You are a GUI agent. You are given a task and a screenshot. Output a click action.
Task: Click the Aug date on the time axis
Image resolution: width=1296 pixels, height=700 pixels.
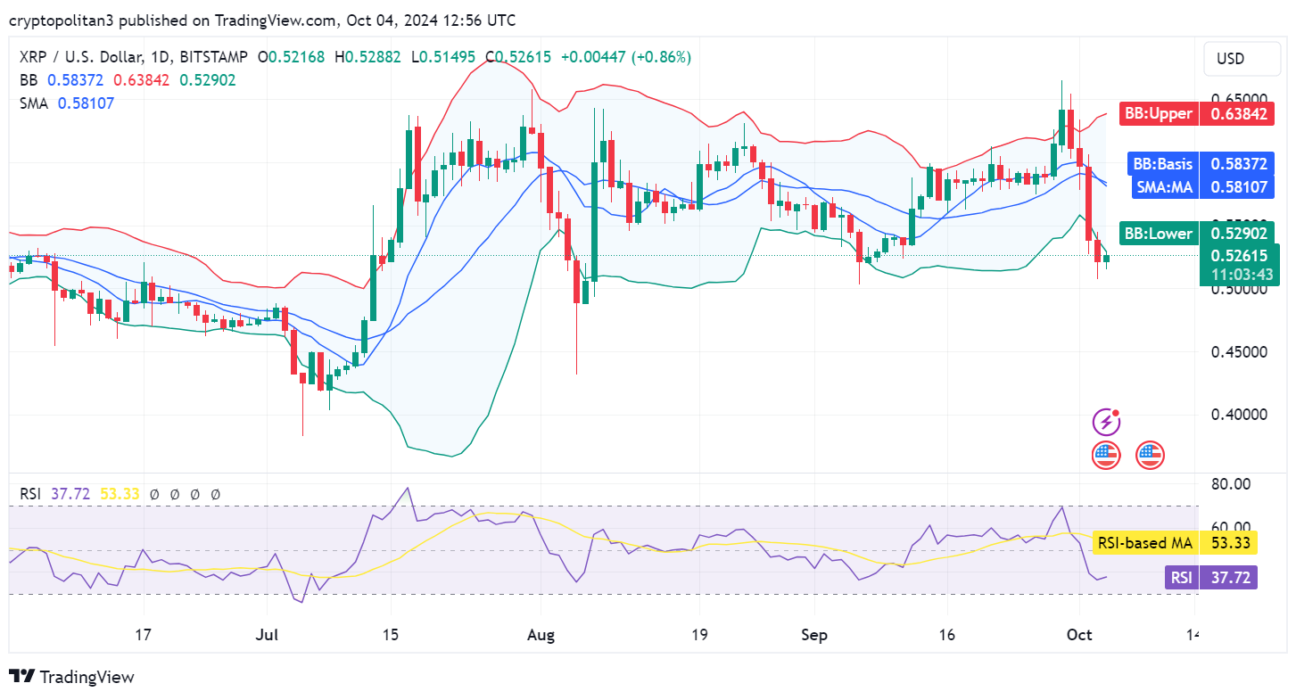[540, 634]
